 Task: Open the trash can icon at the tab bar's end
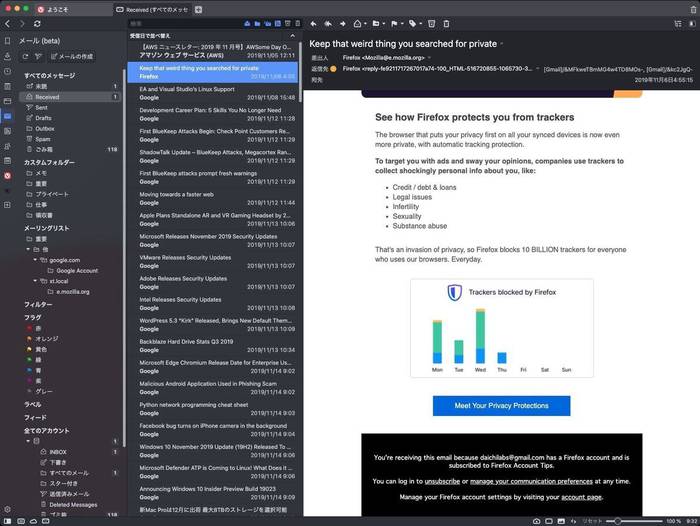[693, 9]
